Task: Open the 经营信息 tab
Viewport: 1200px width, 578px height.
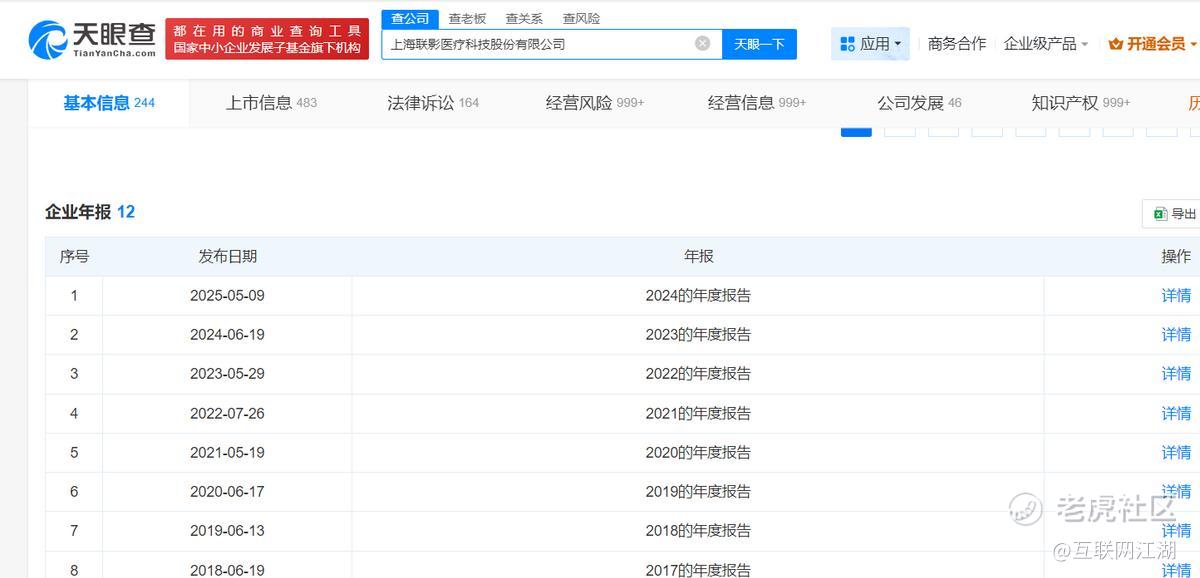Action: pos(757,103)
